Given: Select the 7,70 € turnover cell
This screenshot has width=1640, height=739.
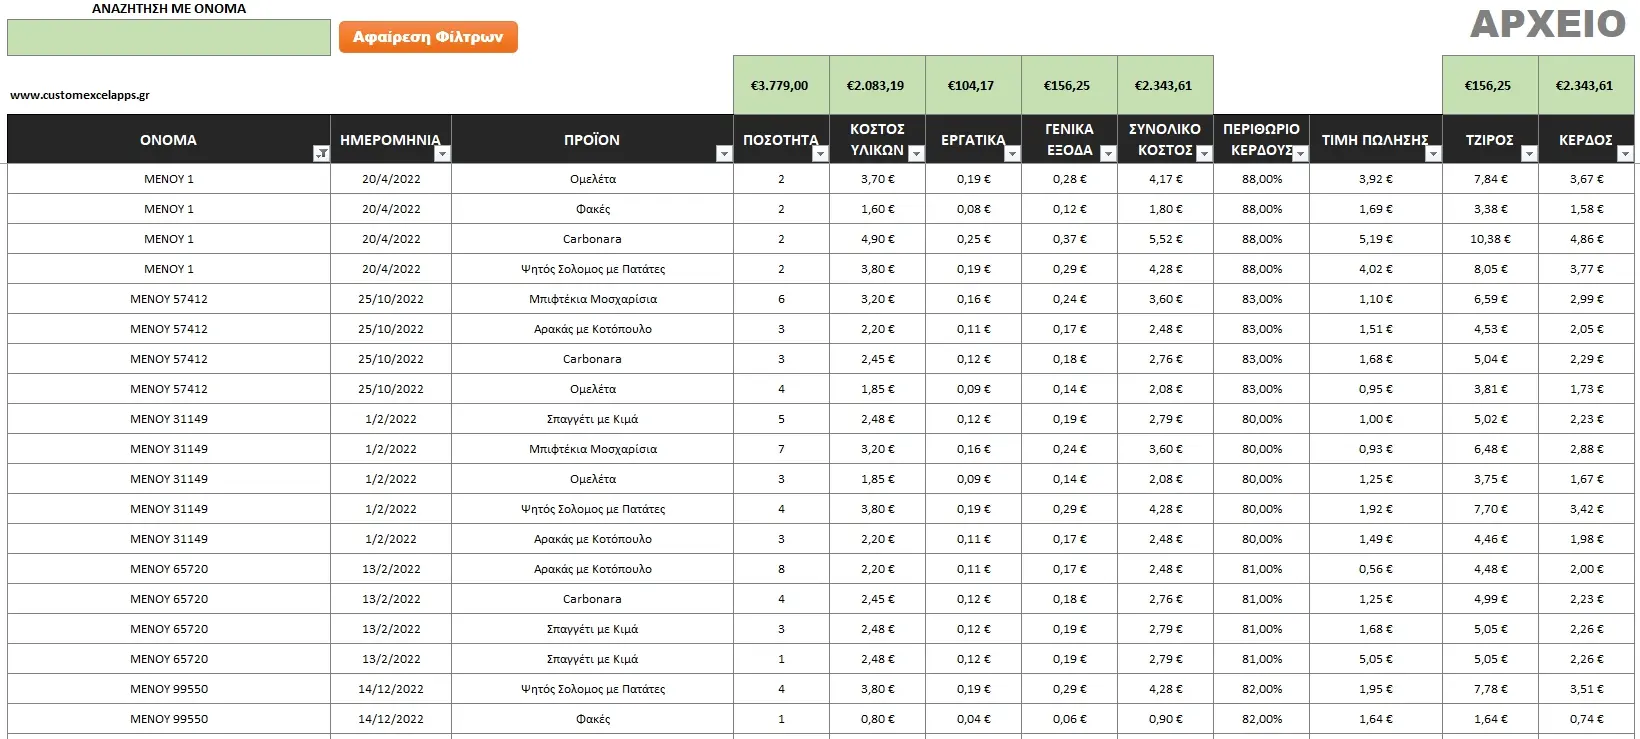Looking at the screenshot, I should 1490,509.
